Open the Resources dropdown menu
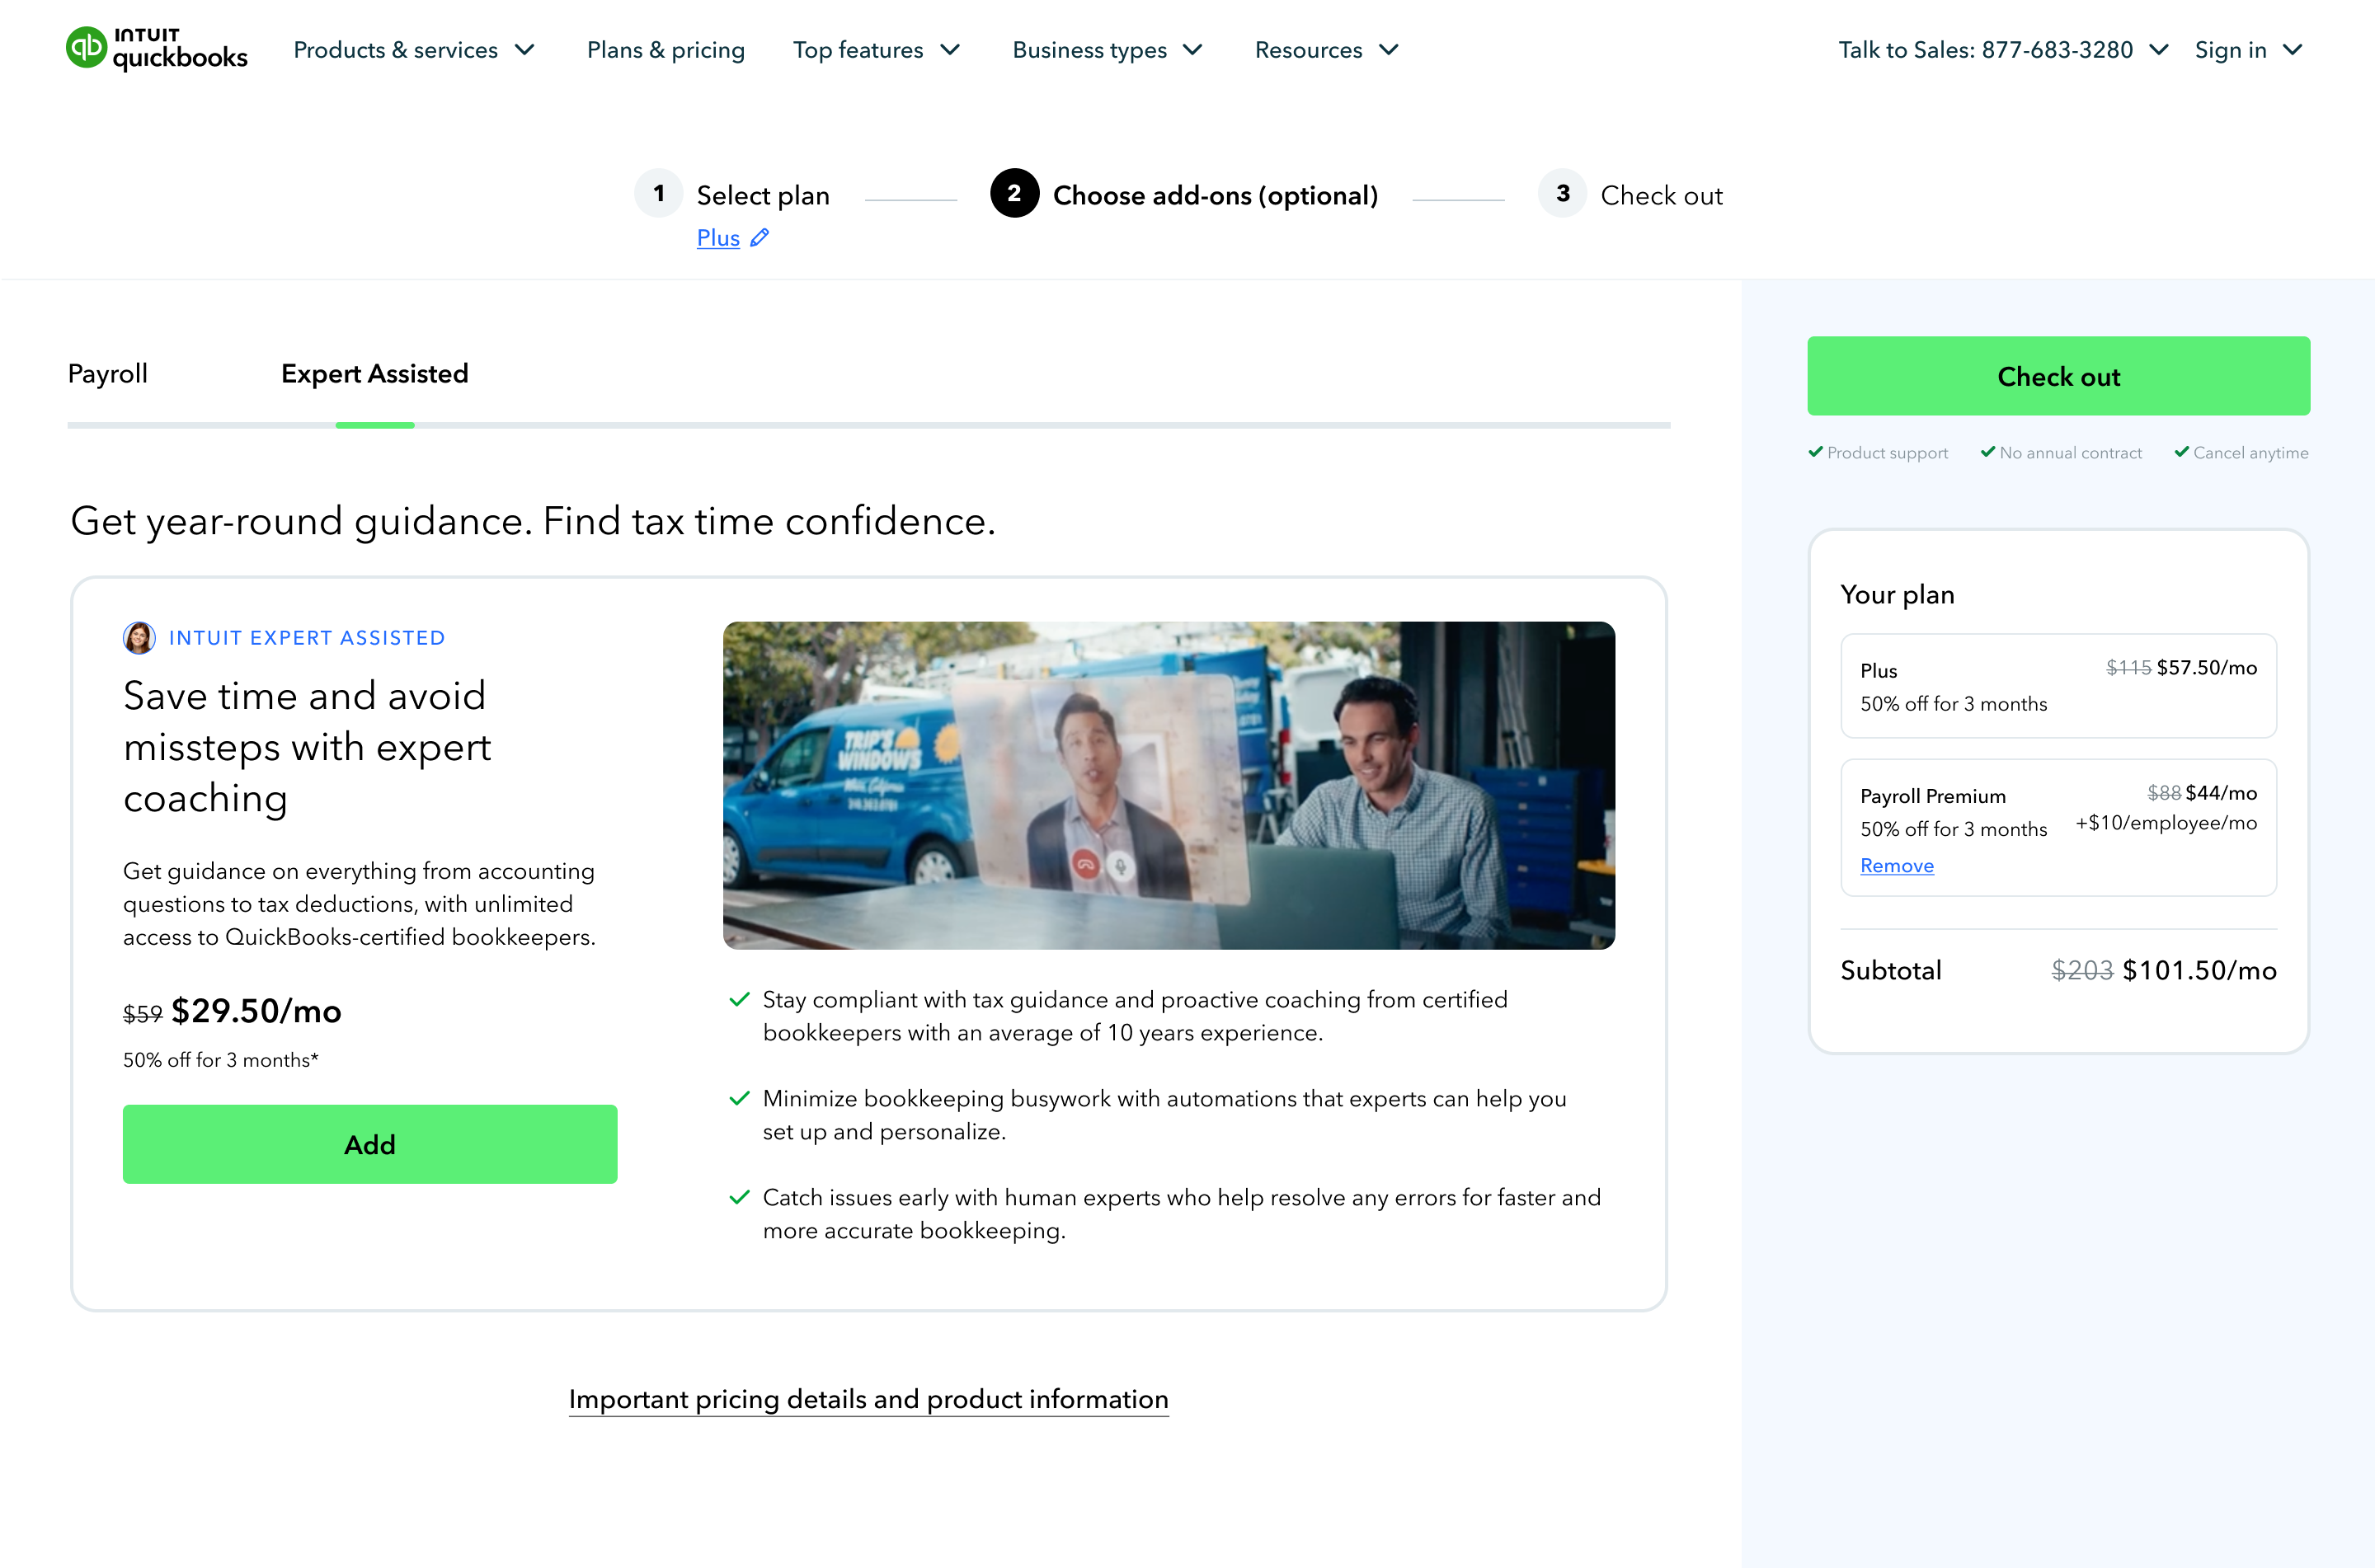 tap(1327, 50)
